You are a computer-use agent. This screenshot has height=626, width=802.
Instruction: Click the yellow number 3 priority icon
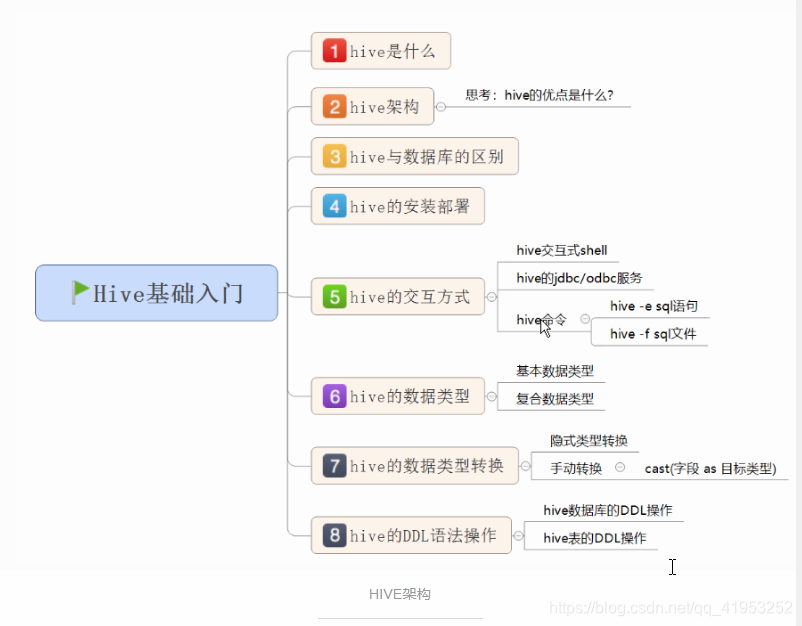point(335,156)
